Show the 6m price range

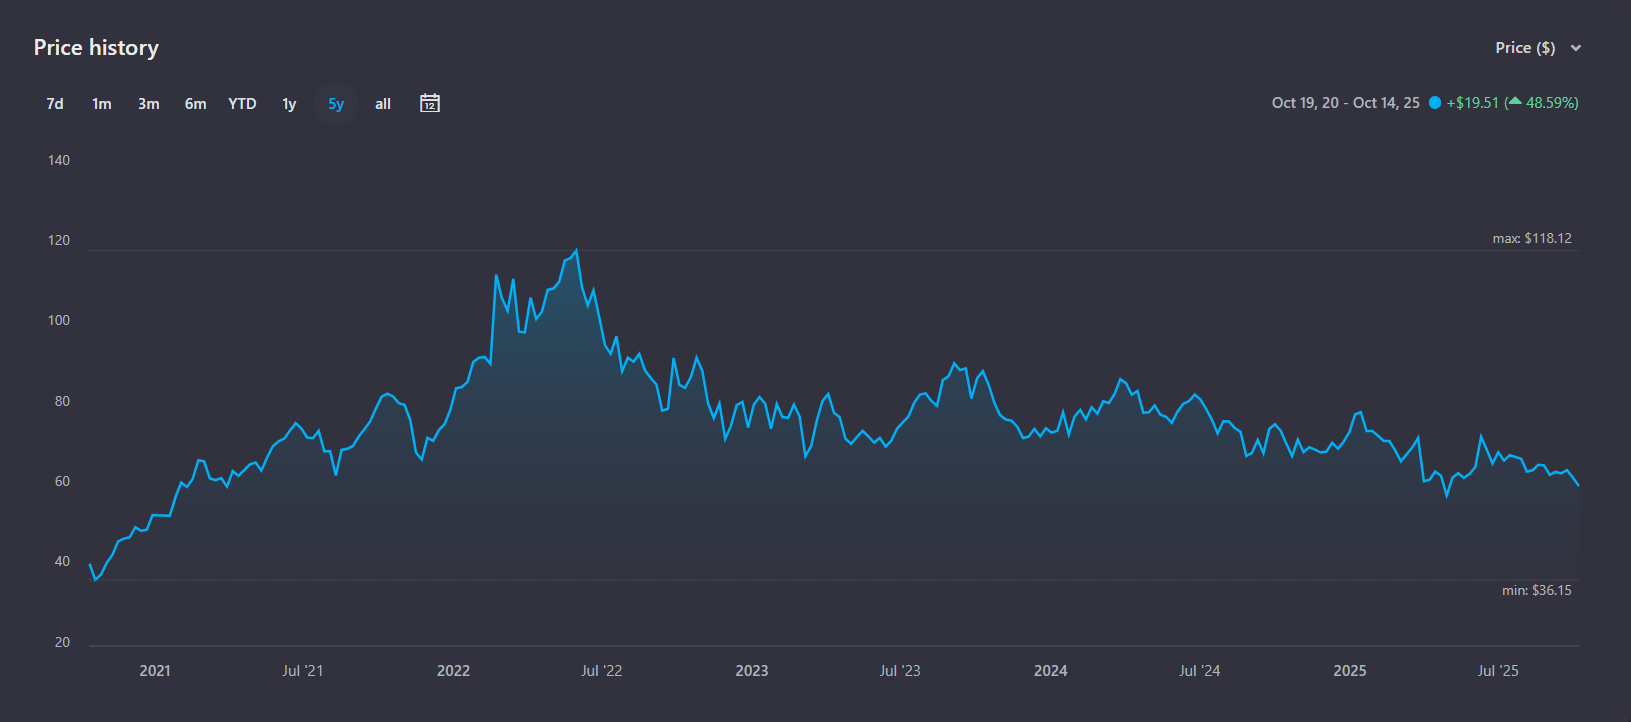pyautogui.click(x=195, y=104)
